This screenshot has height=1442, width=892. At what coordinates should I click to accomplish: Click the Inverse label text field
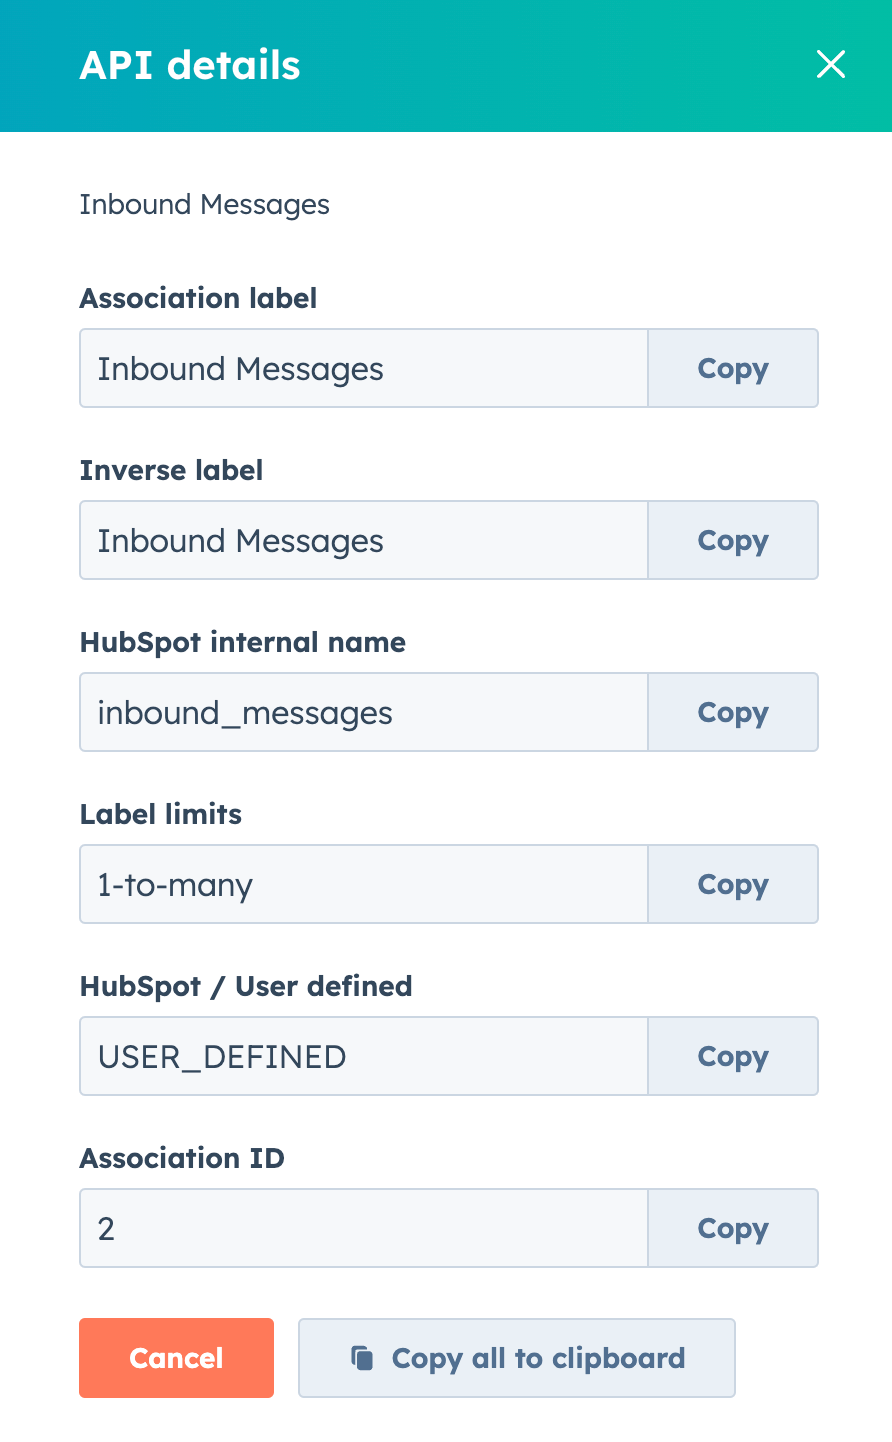[363, 540]
